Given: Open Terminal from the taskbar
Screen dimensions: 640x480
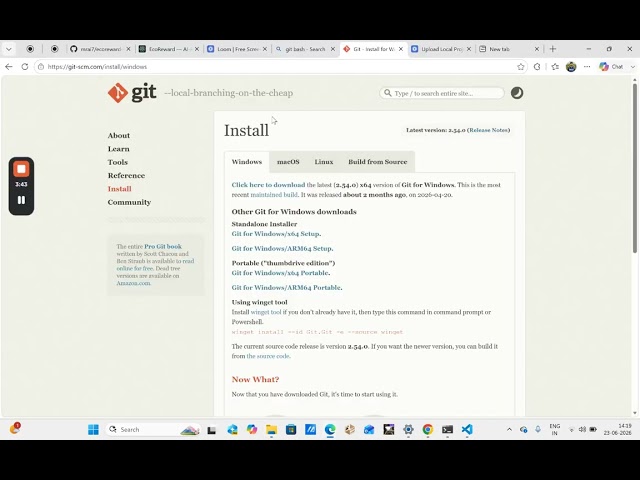Looking at the screenshot, I should (x=447, y=429).
